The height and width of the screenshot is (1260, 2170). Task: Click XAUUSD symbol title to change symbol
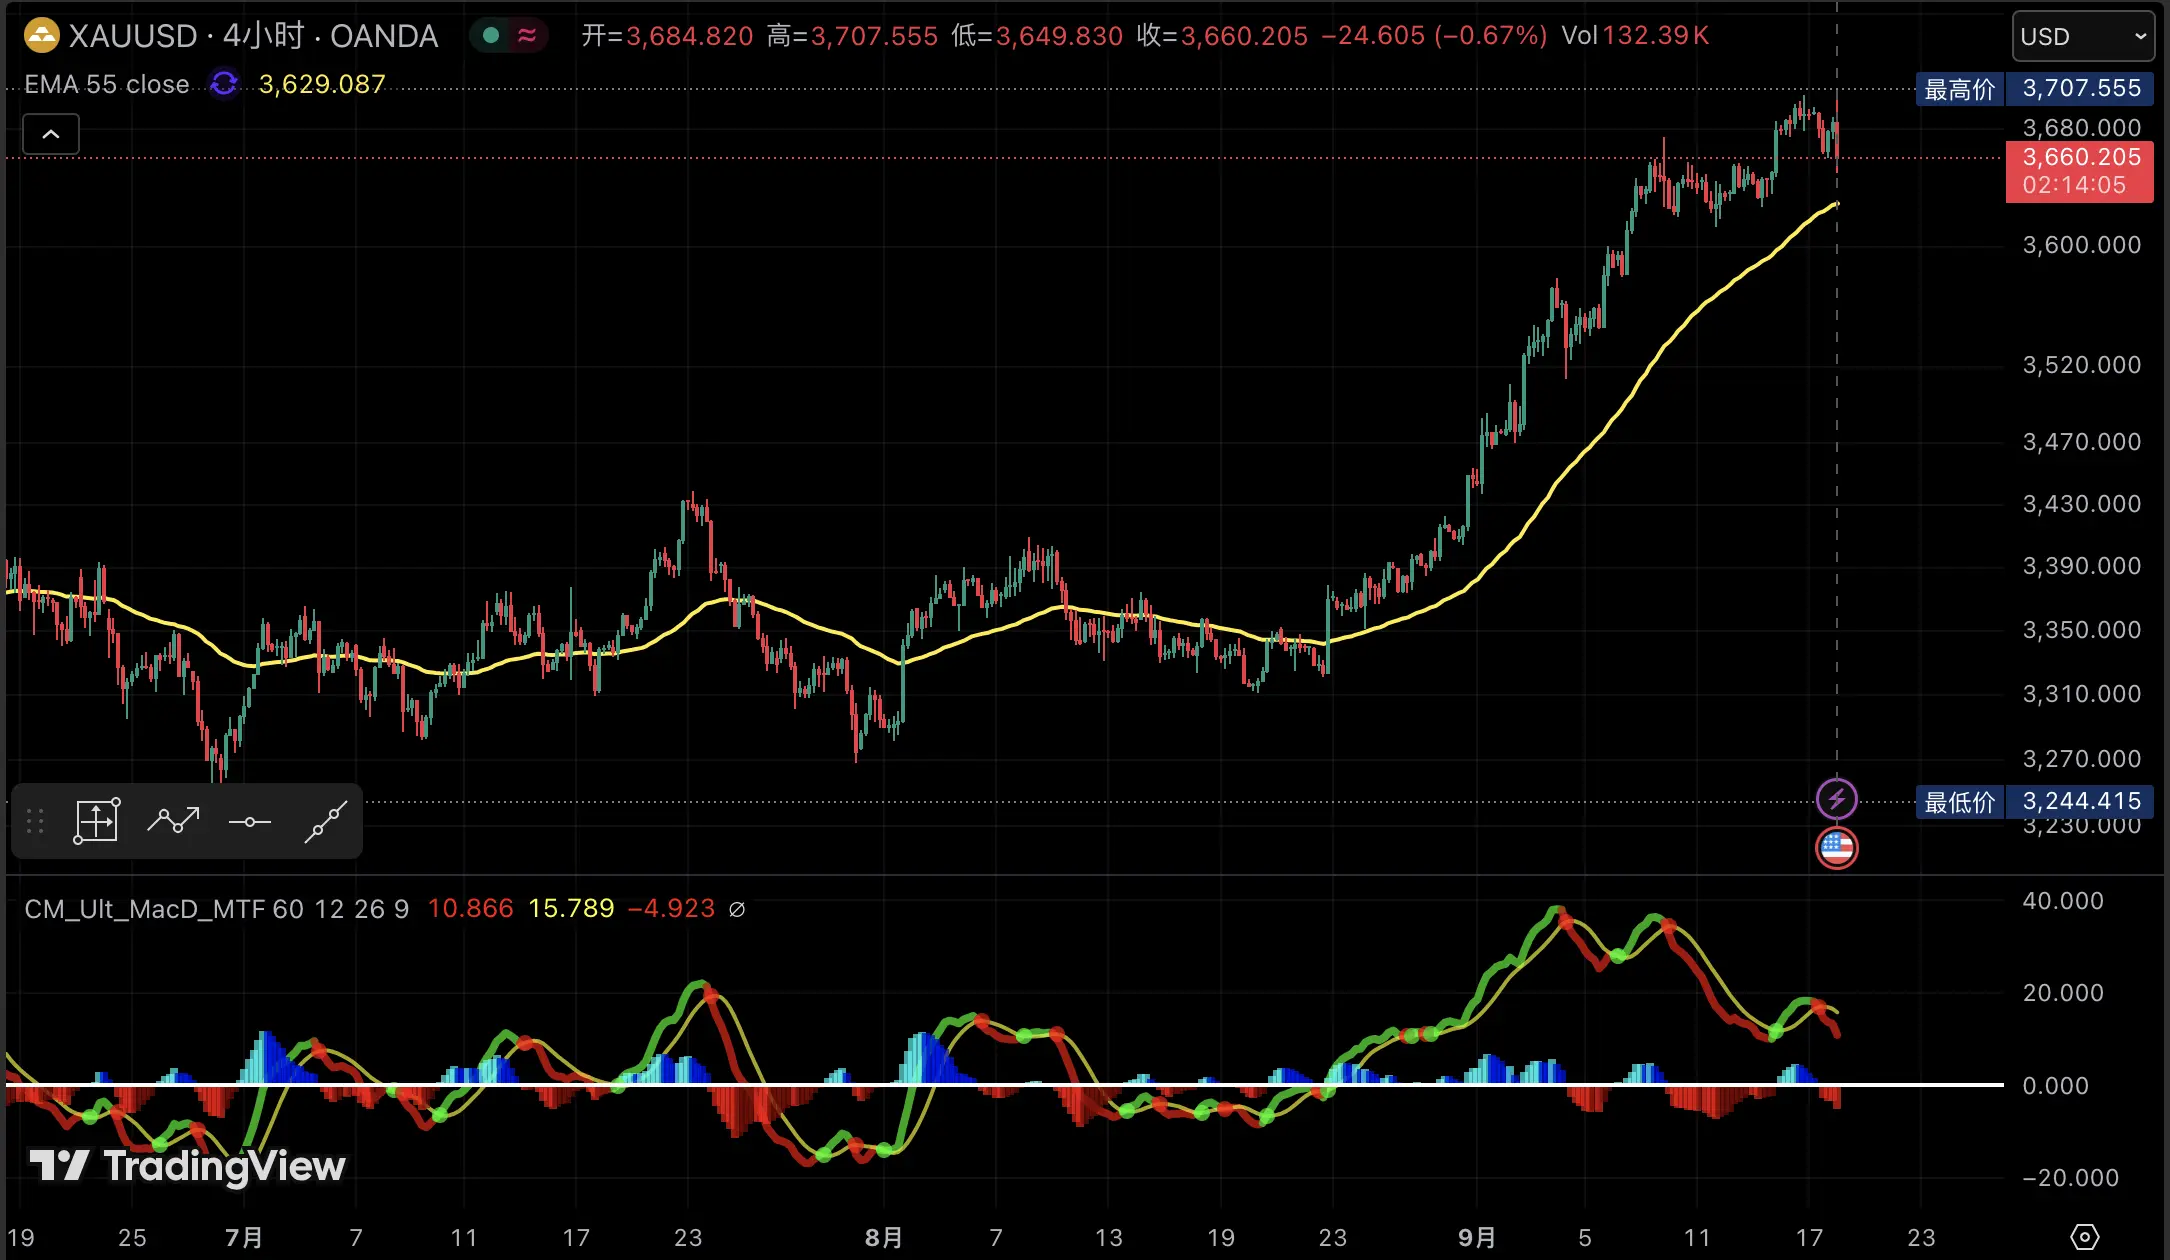coord(133,36)
